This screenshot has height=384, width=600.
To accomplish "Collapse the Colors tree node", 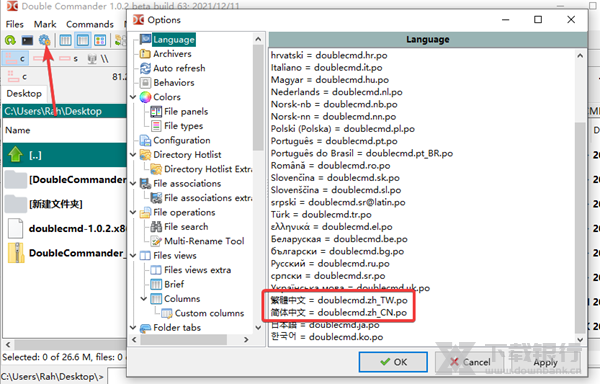I will (133, 97).
